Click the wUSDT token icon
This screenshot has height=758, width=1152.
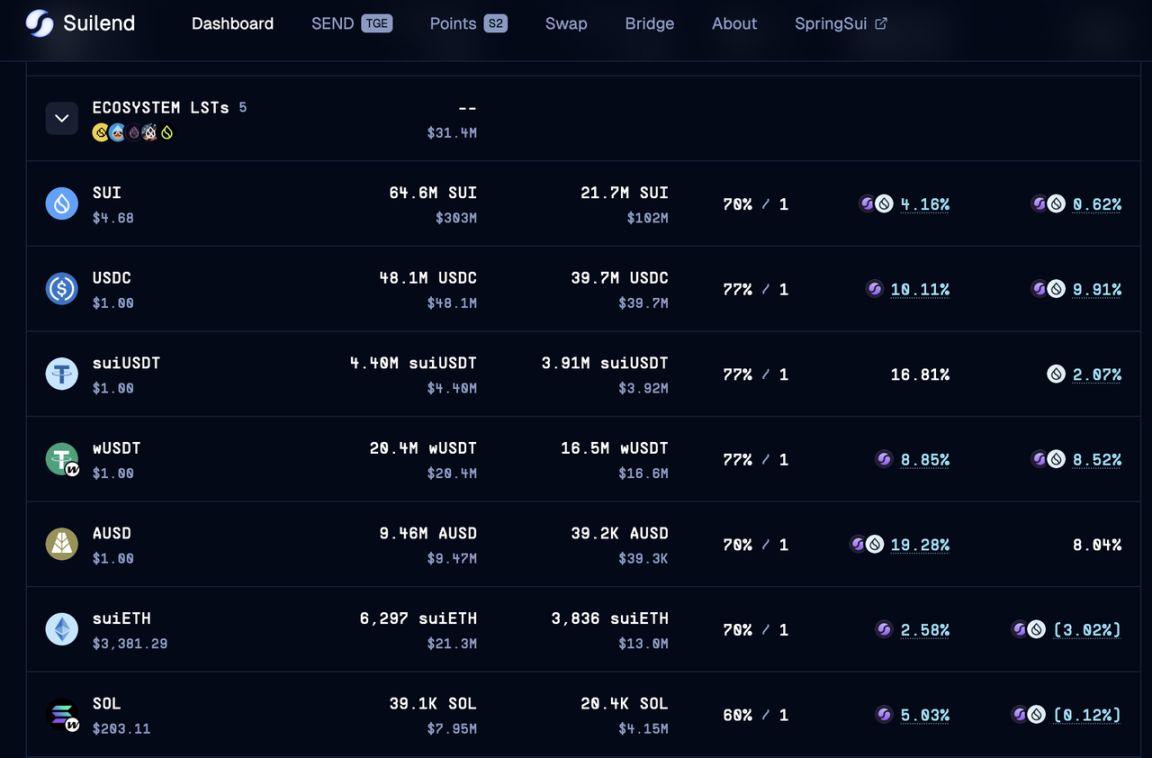coord(62,460)
